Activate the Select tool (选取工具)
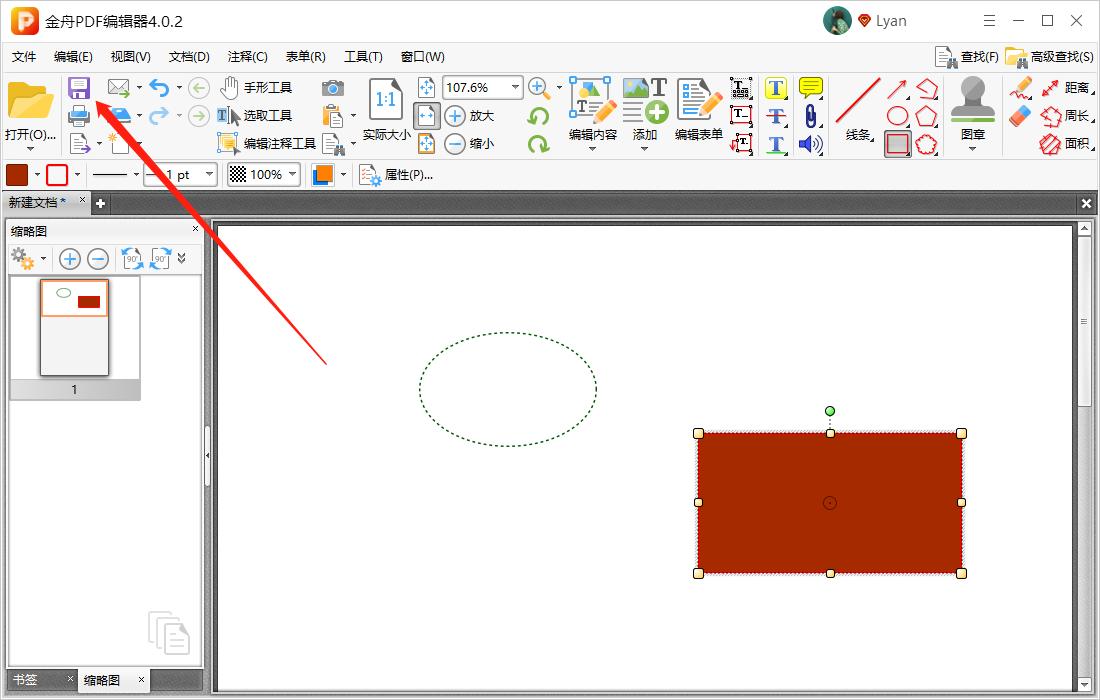 pos(255,116)
